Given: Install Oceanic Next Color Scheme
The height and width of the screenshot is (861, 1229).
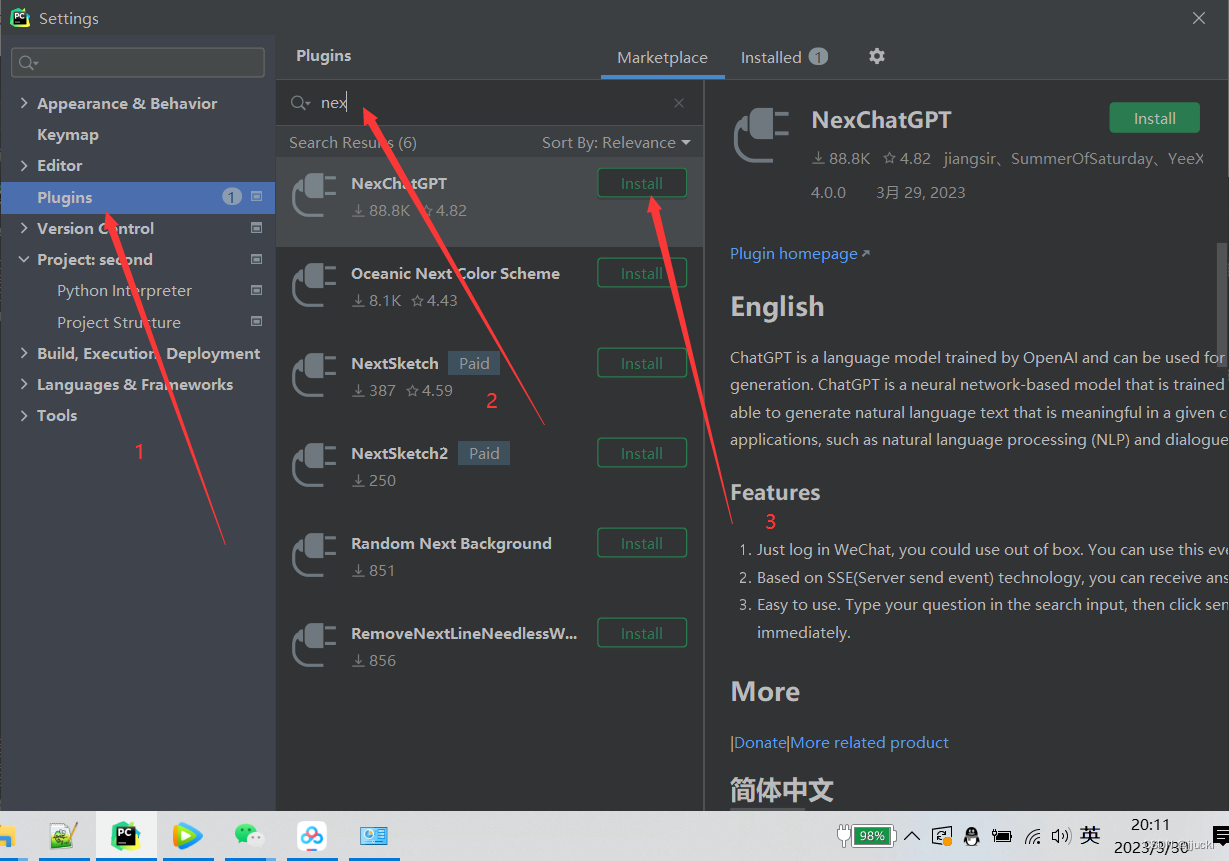Looking at the screenshot, I should [642, 273].
